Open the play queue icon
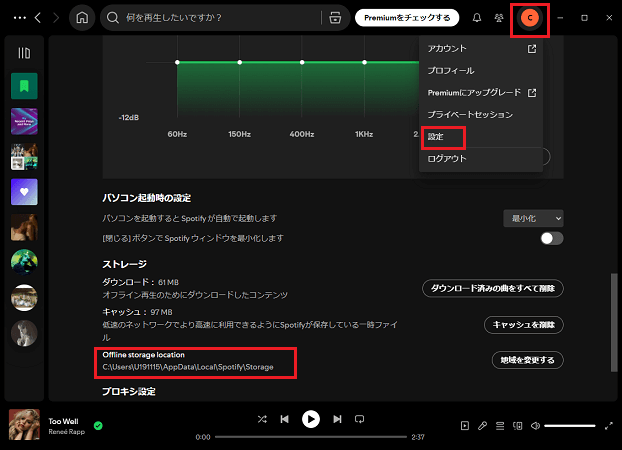 click(x=500, y=426)
